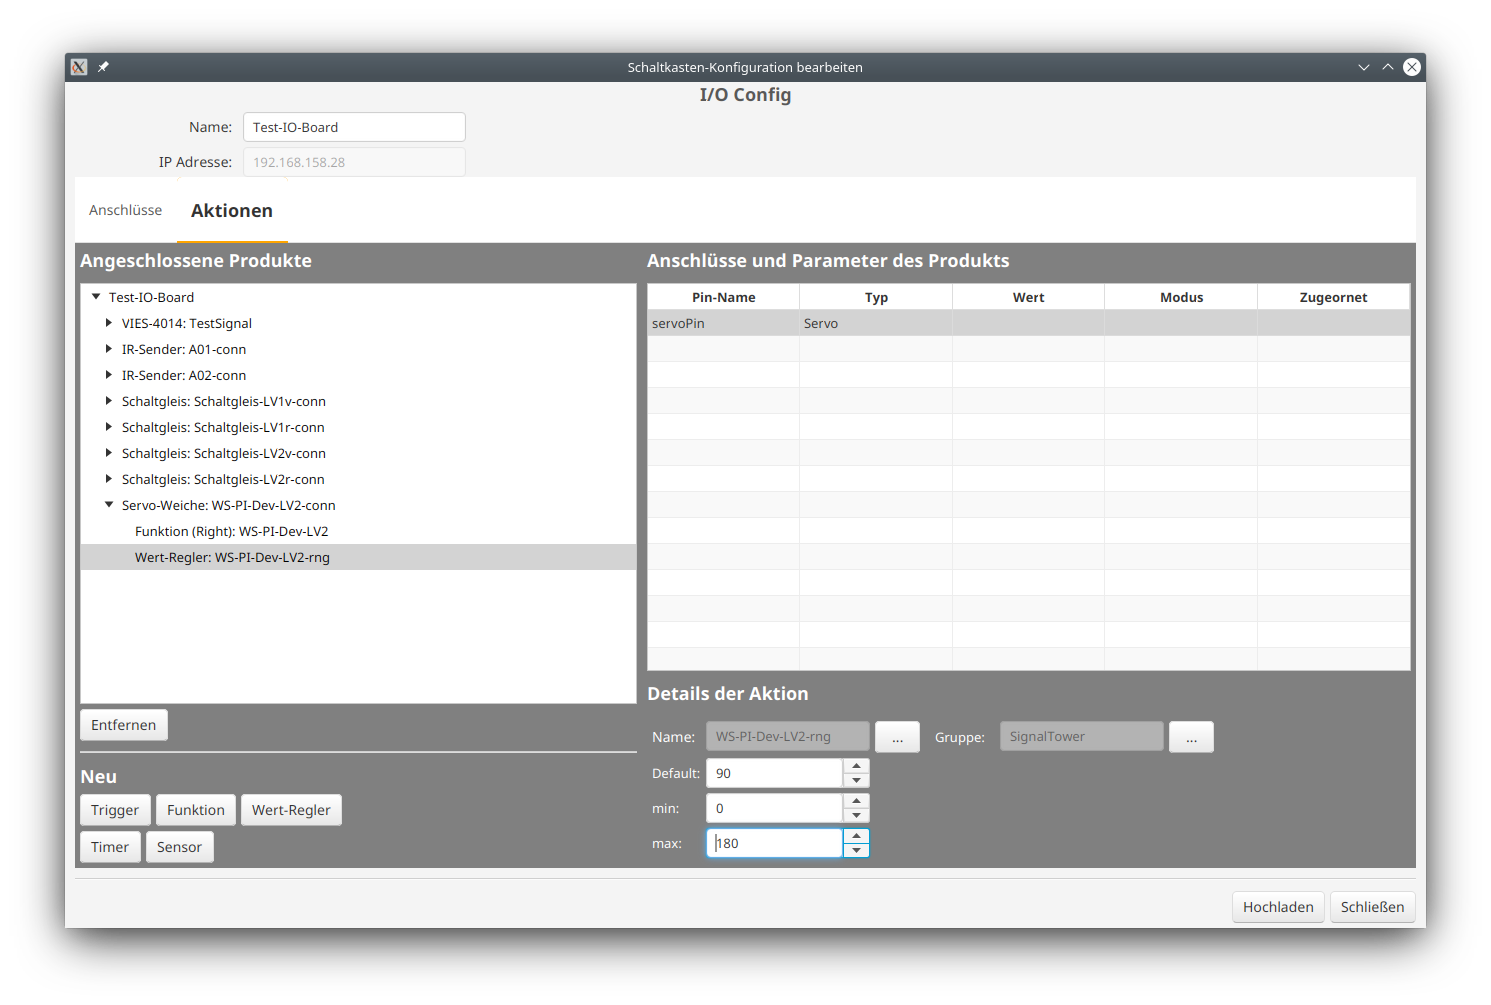Expand the IR-Sender: A01-conn entry
Image resolution: width=1491 pixels, height=1005 pixels.
[108, 348]
